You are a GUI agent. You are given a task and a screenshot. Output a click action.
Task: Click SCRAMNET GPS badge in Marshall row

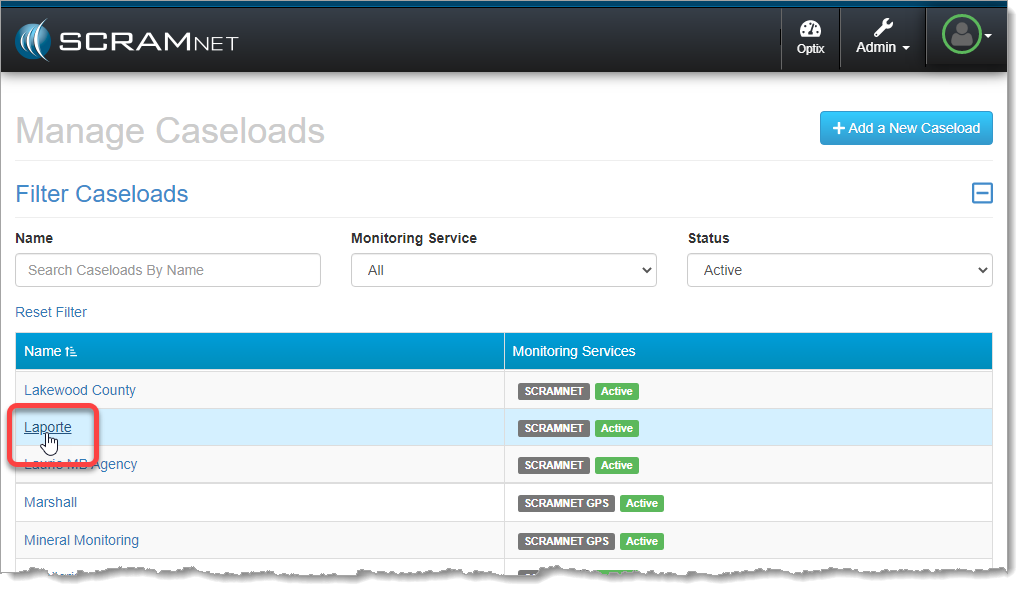566,503
